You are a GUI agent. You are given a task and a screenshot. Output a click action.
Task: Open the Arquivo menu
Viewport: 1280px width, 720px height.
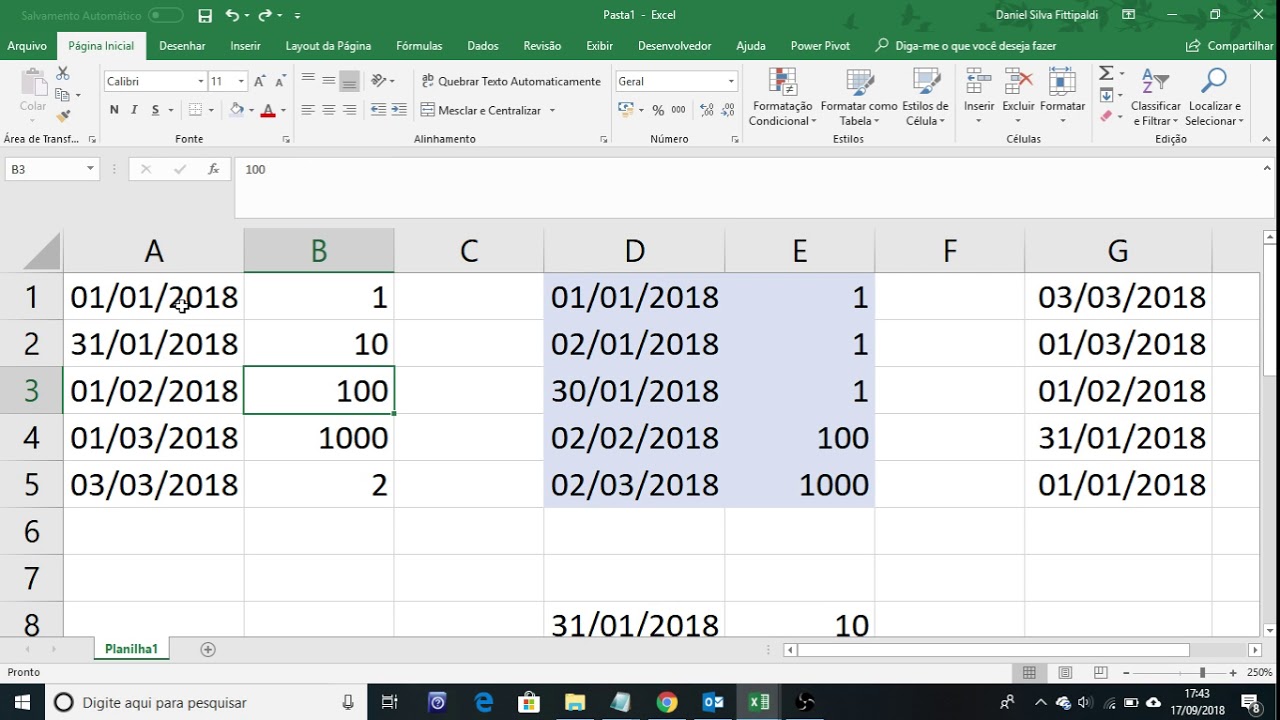pyautogui.click(x=27, y=46)
